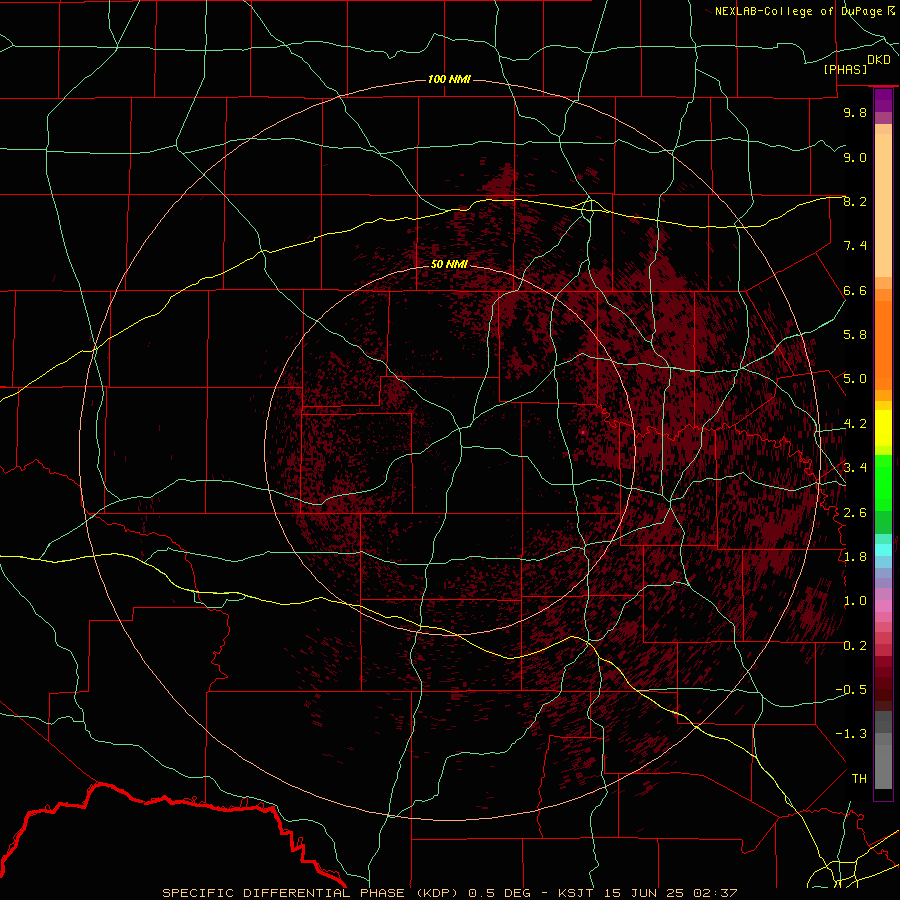Click the 6.6 value on the scale
900x900 pixels.
[855, 290]
